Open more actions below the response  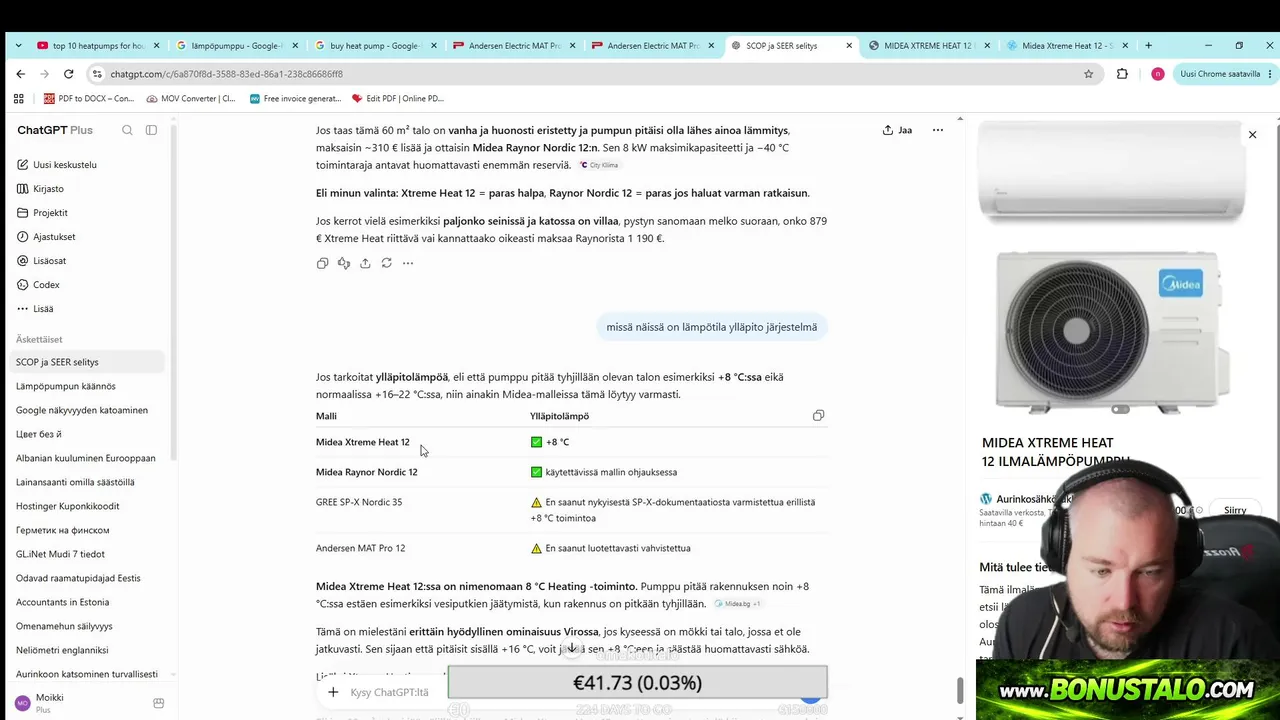tap(408, 263)
